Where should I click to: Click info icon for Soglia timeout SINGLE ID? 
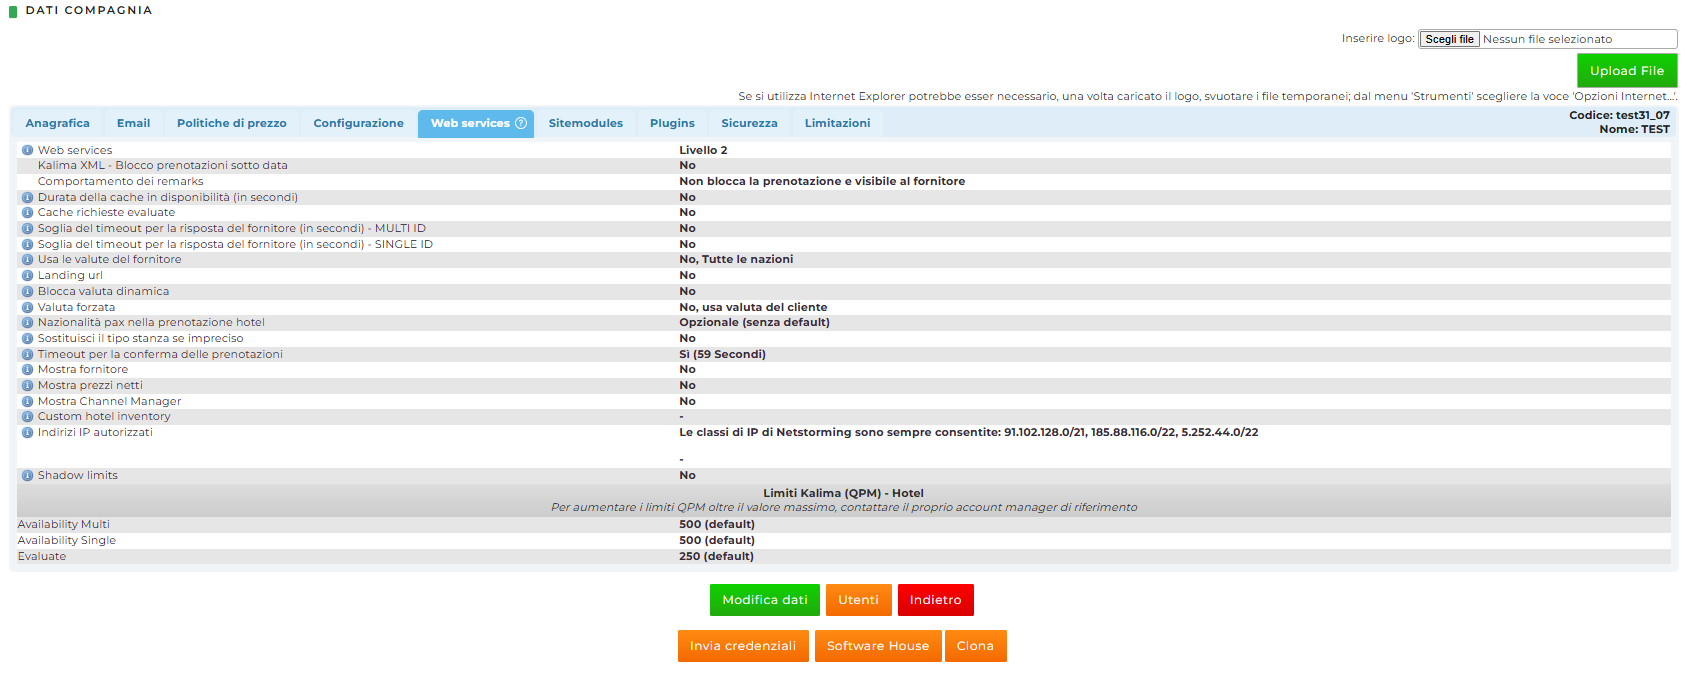click(27, 244)
